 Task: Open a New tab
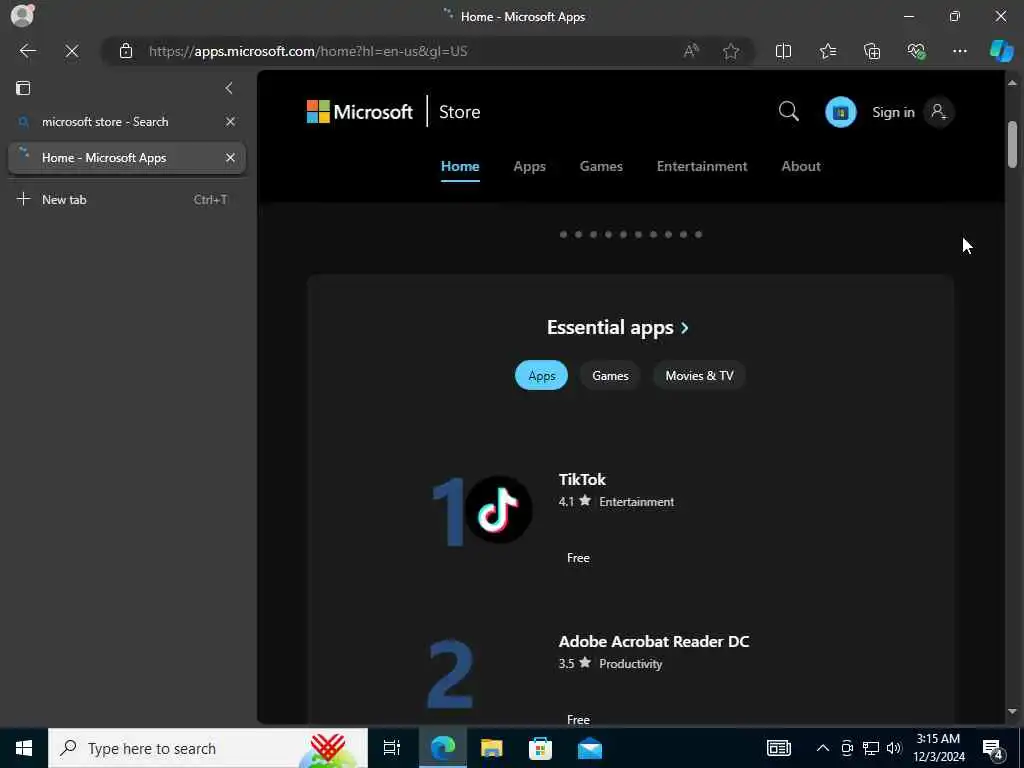coord(127,199)
